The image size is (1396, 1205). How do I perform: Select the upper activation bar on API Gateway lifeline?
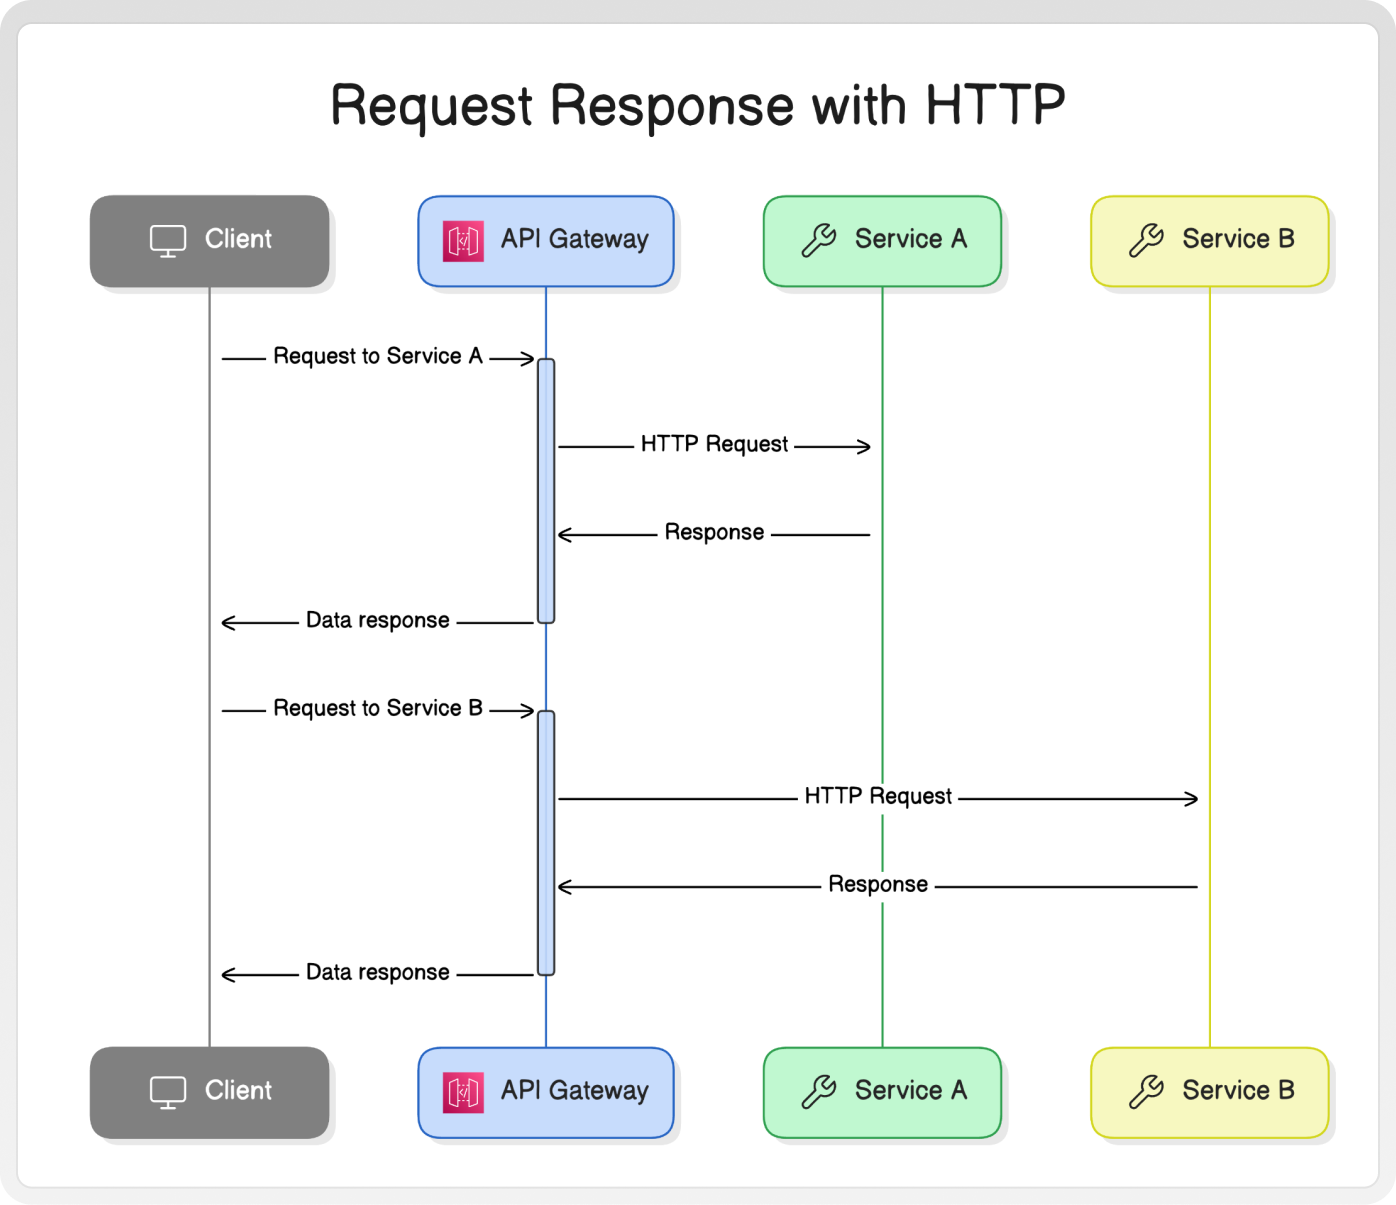(546, 491)
